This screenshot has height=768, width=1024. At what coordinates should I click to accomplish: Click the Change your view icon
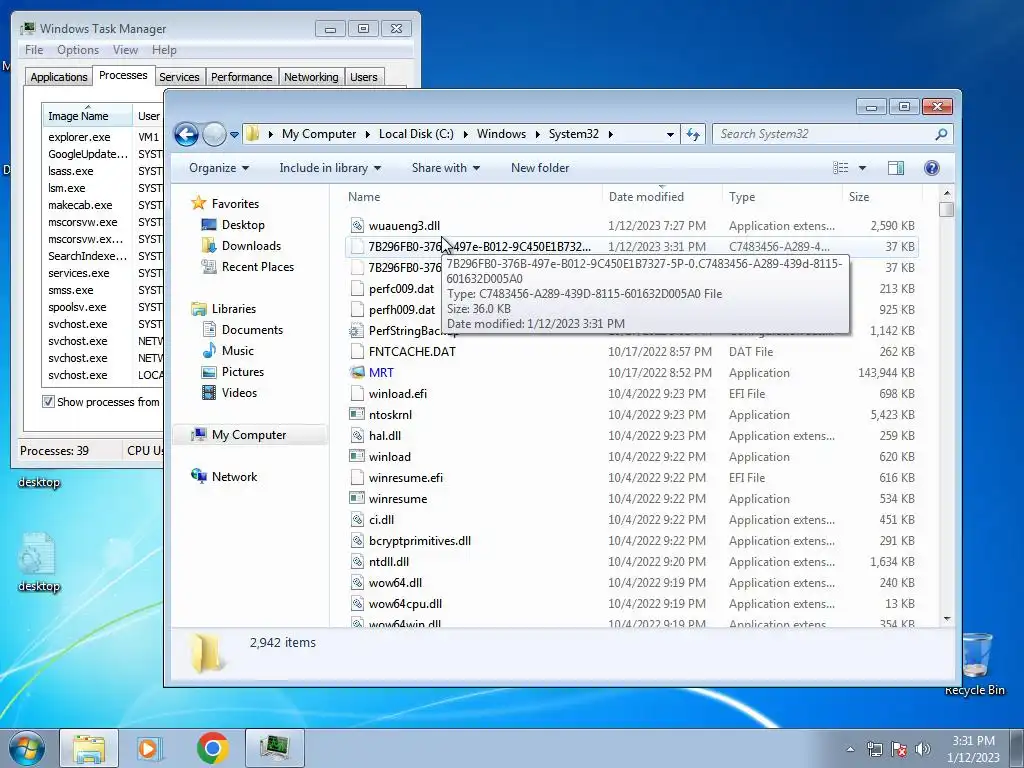840,168
